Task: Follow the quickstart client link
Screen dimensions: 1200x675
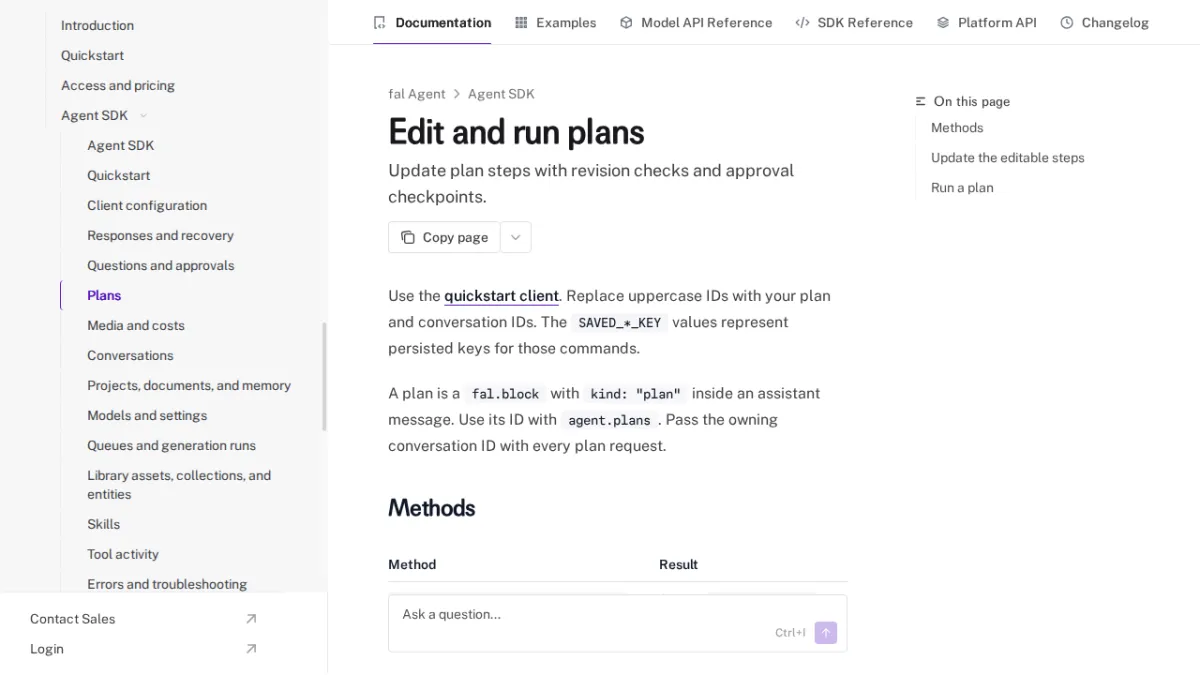Action: click(501, 296)
